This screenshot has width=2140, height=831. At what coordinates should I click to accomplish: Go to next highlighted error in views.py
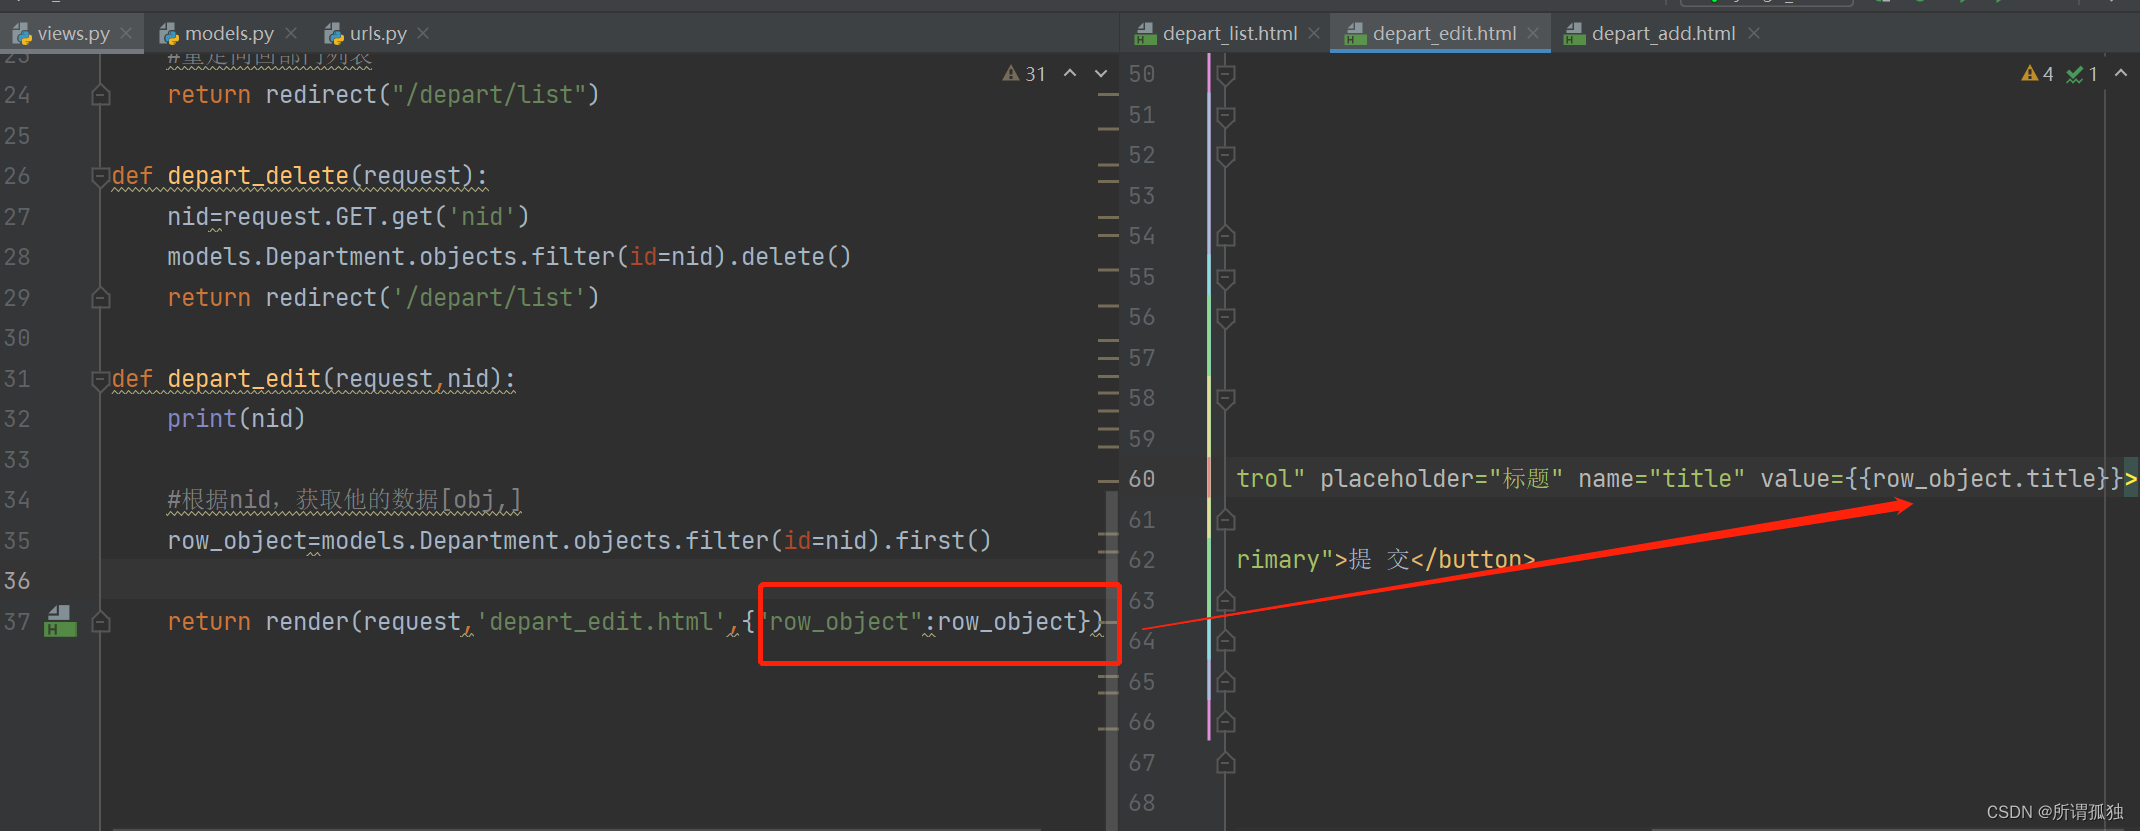click(x=1101, y=73)
